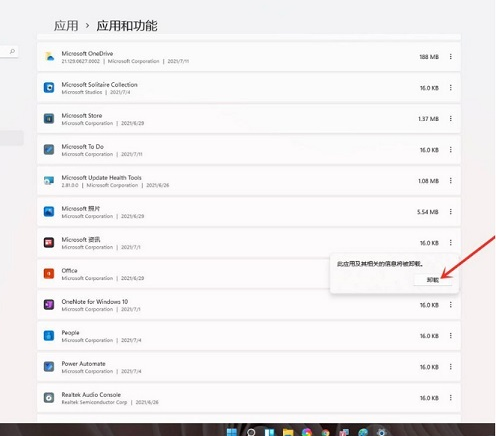This screenshot has width=501, height=436.
Task: Click the 1.37 MB size for Microsoft Store
Action: click(x=428, y=119)
